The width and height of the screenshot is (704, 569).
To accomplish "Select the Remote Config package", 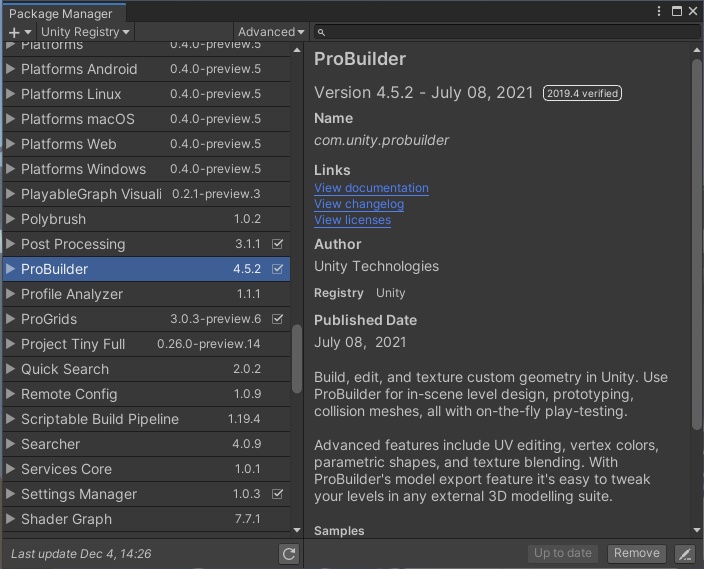I will [x=146, y=394].
